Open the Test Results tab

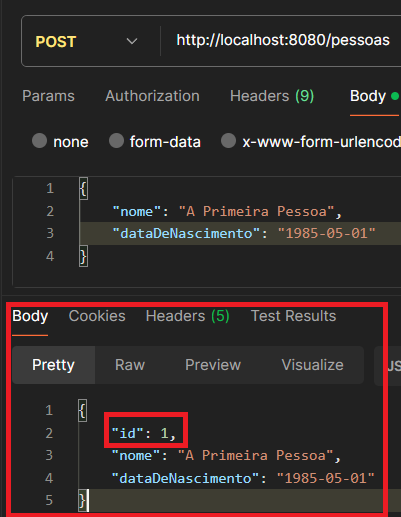(x=293, y=316)
